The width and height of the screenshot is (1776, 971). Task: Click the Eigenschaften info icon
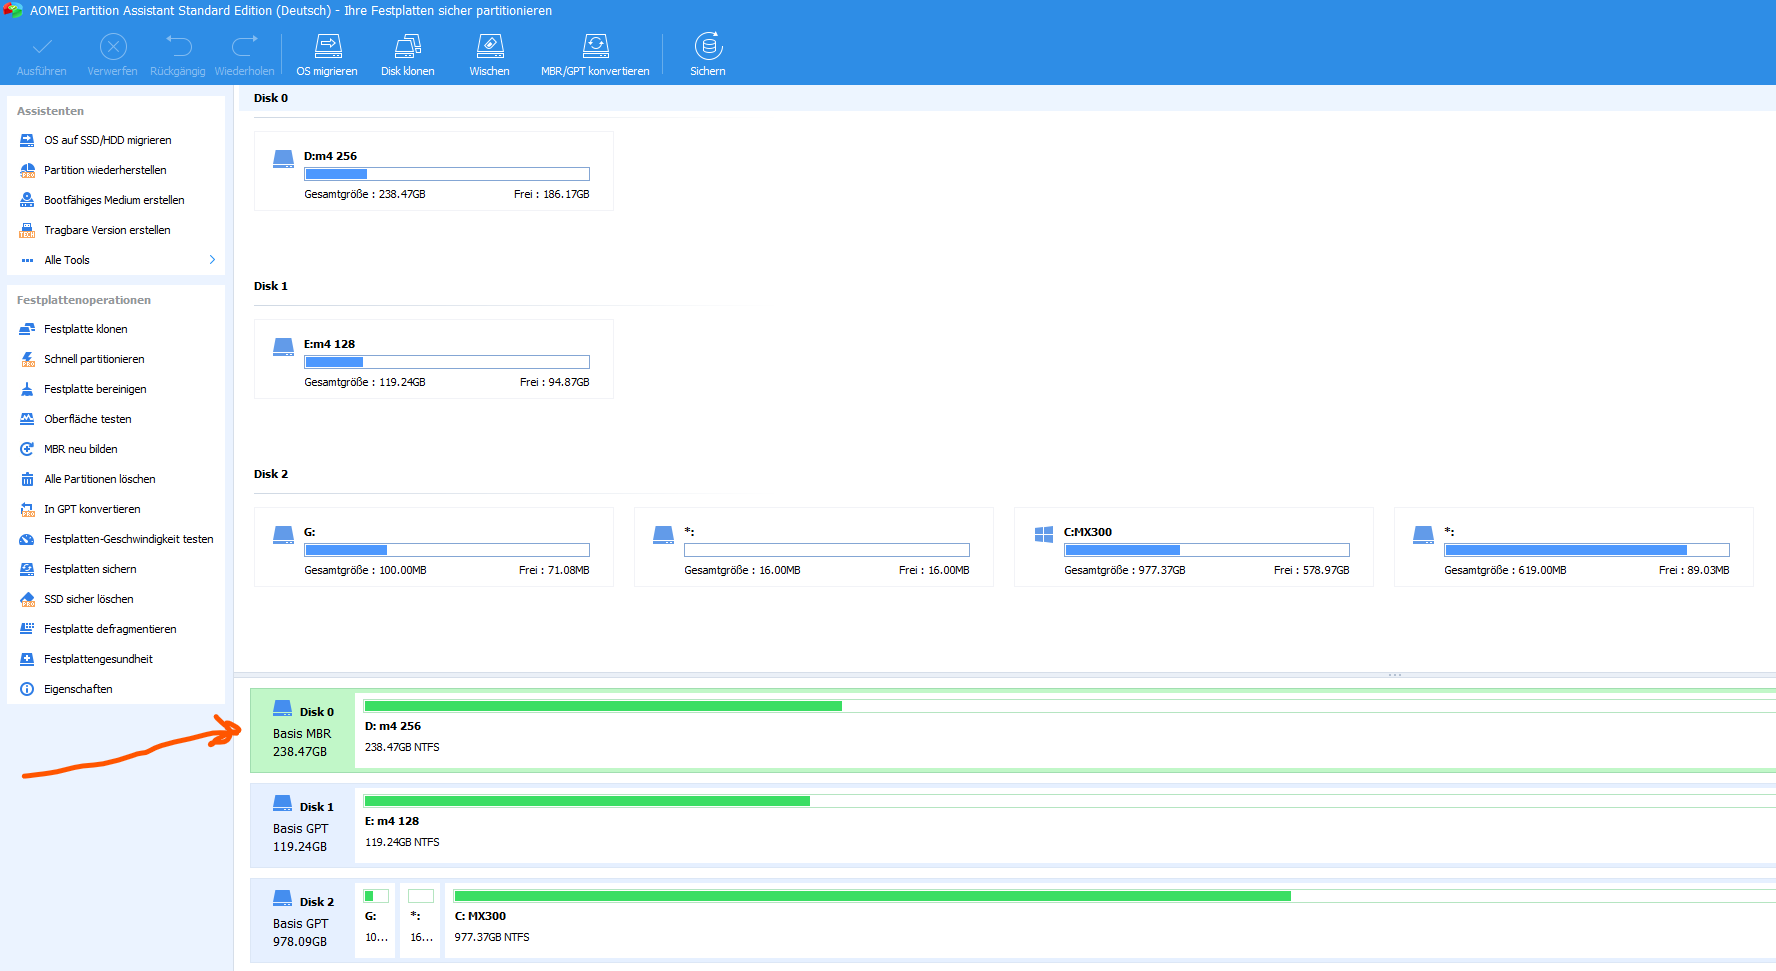click(x=27, y=689)
